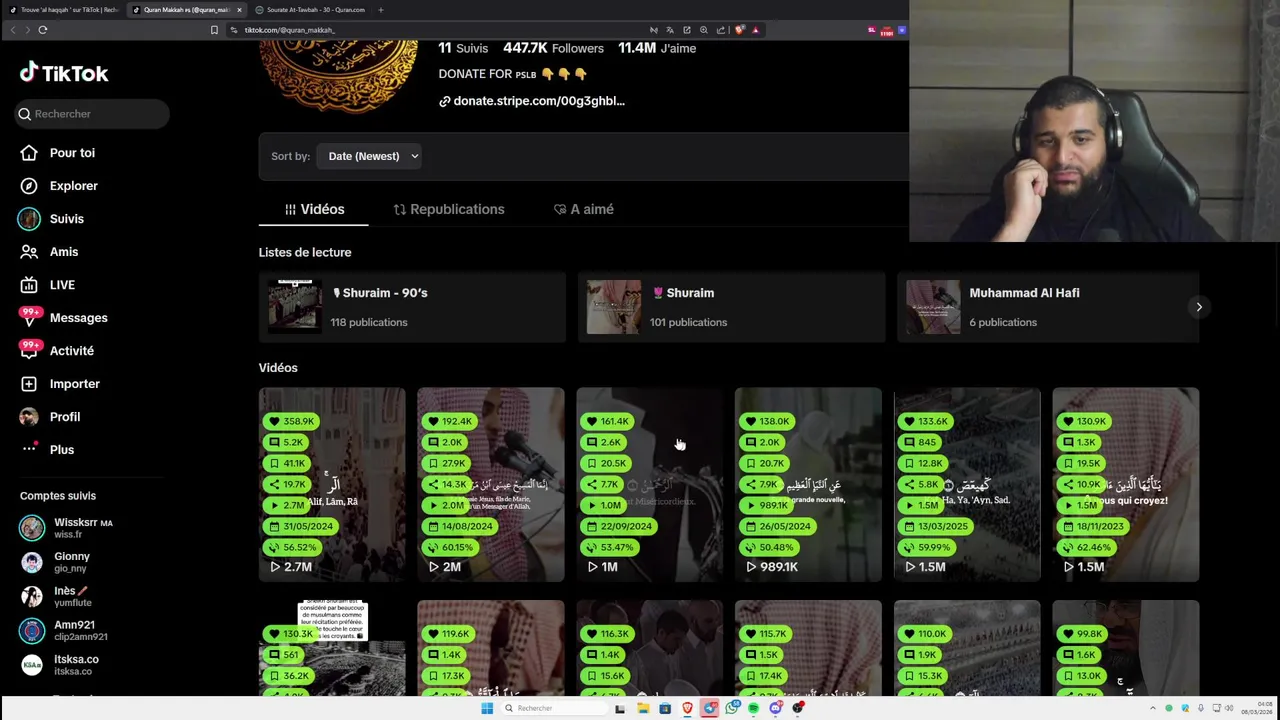
Task: Open Amn921 followed account
Action: (65, 630)
